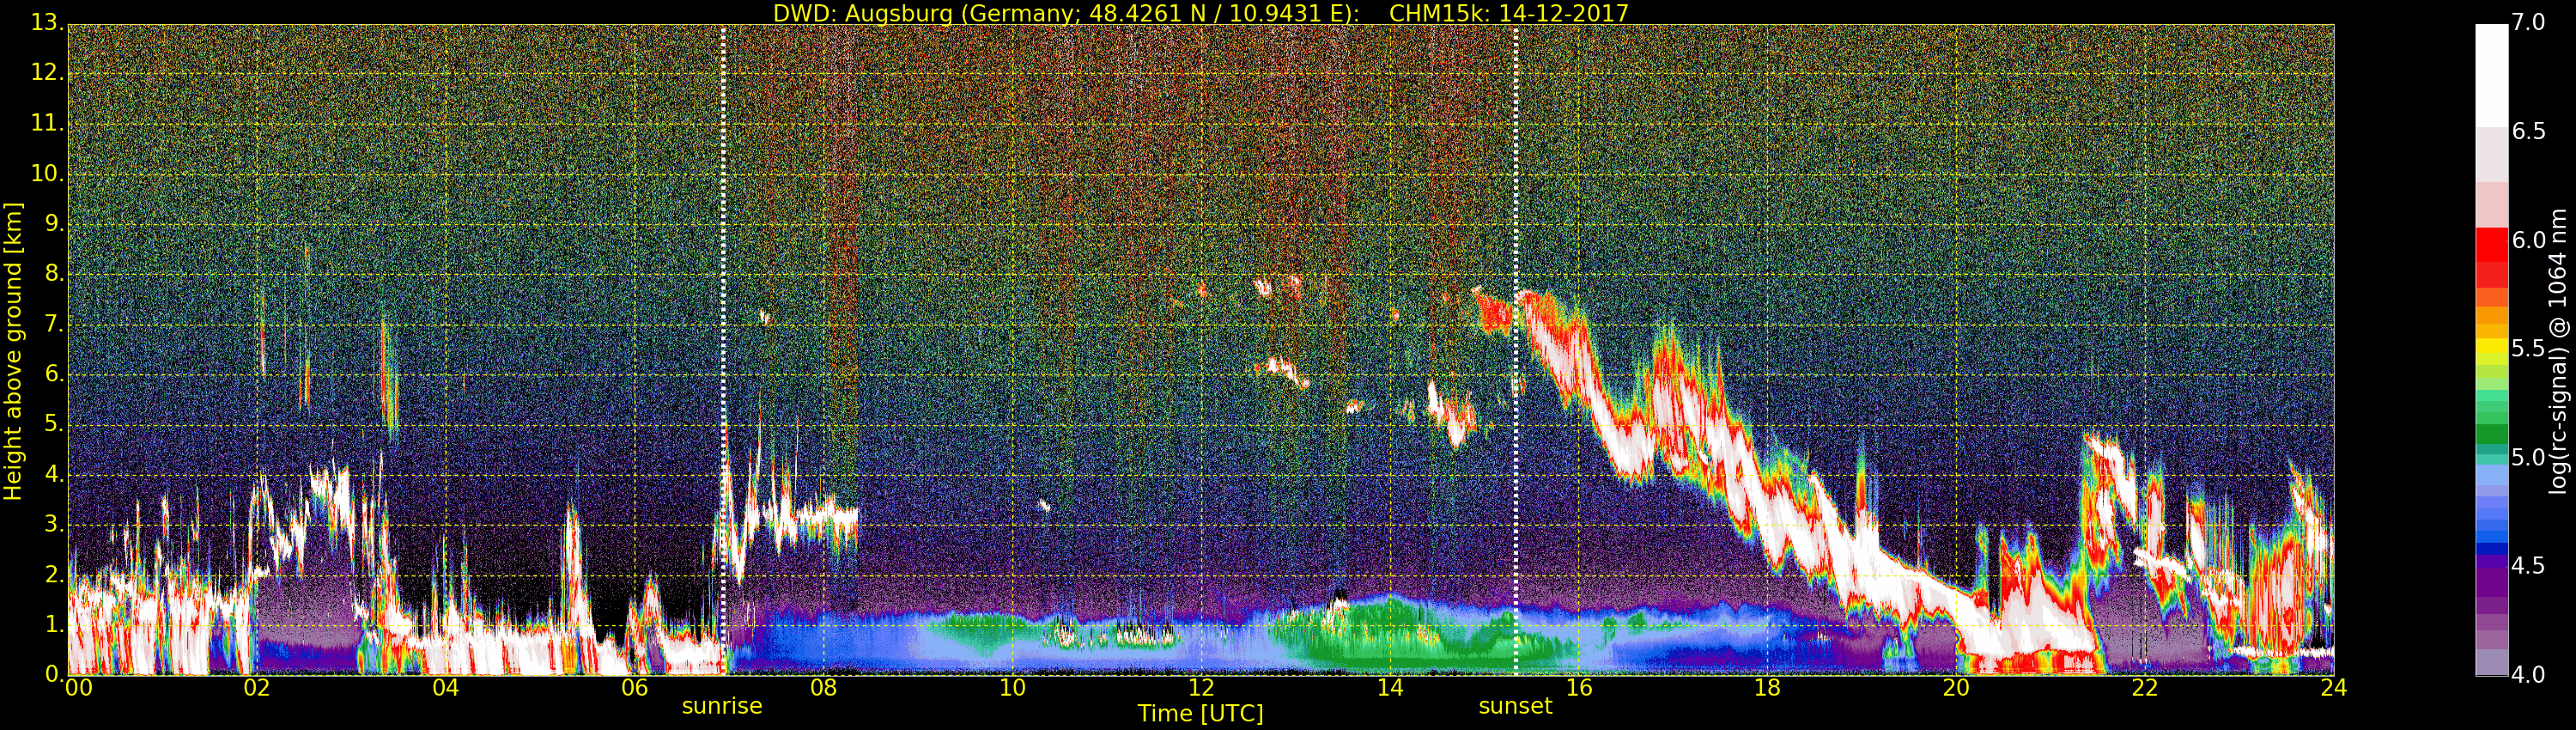Click the x-axis tick label '14'
The height and width of the screenshot is (730, 2576).
point(1390,688)
